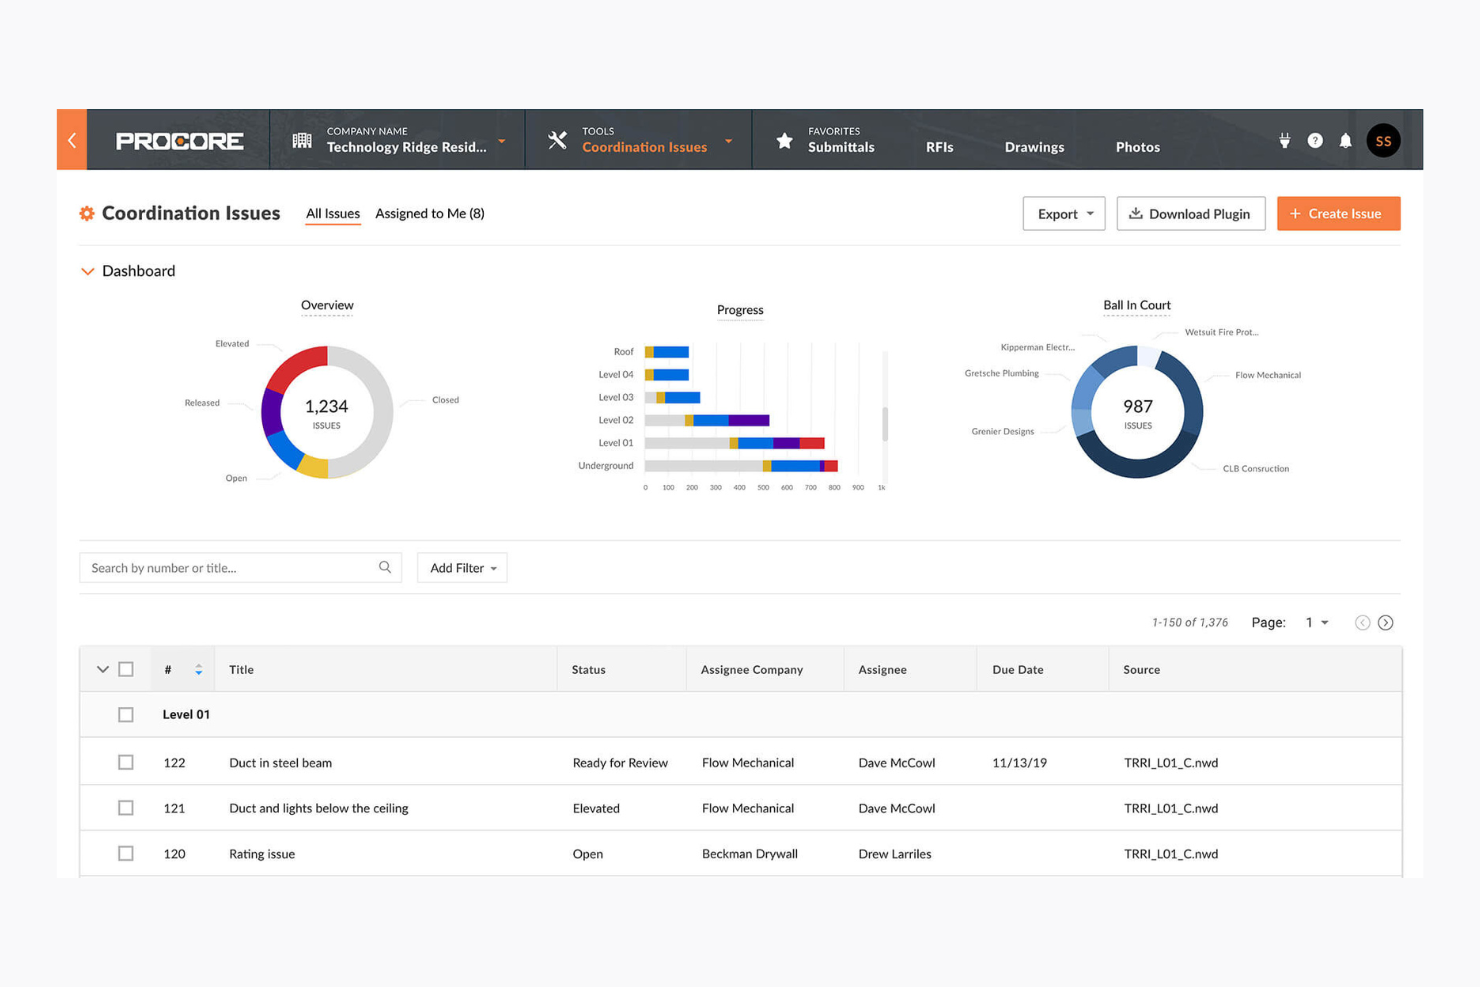Screen dimensions: 1480x987
Task: Click the Procore logo
Action: [x=179, y=141]
